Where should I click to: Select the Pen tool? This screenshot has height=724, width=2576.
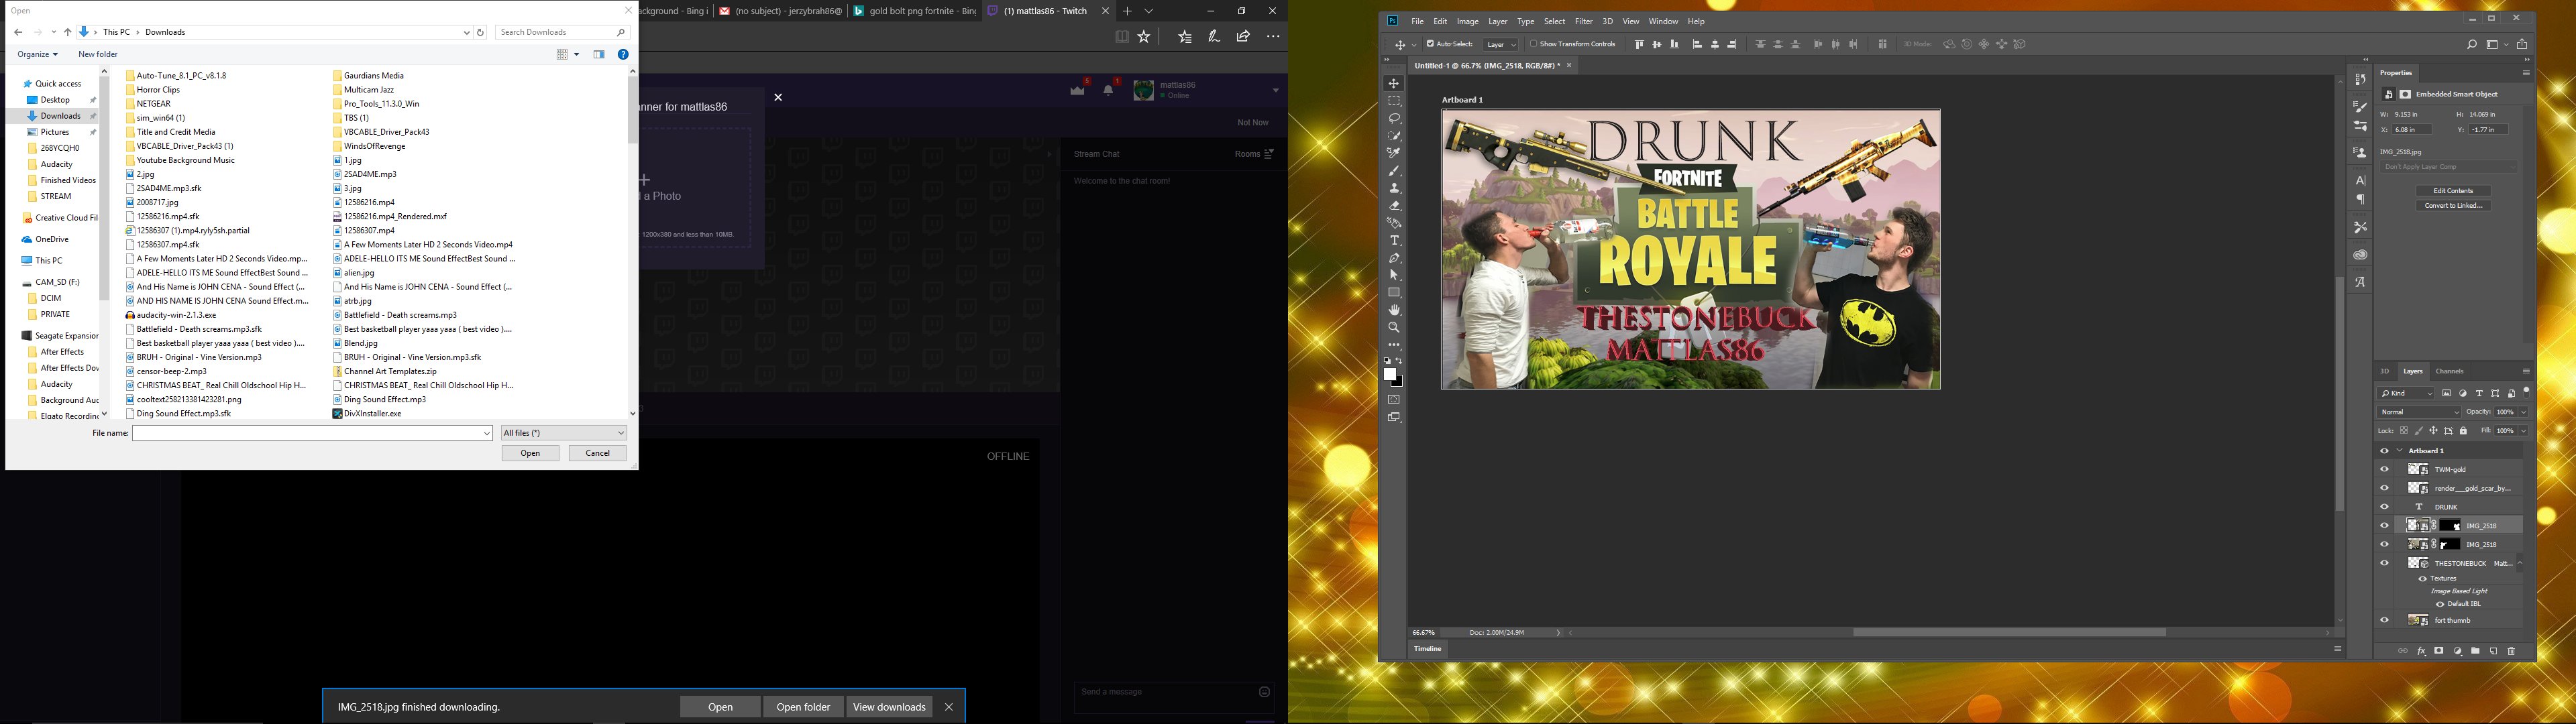click(1394, 258)
